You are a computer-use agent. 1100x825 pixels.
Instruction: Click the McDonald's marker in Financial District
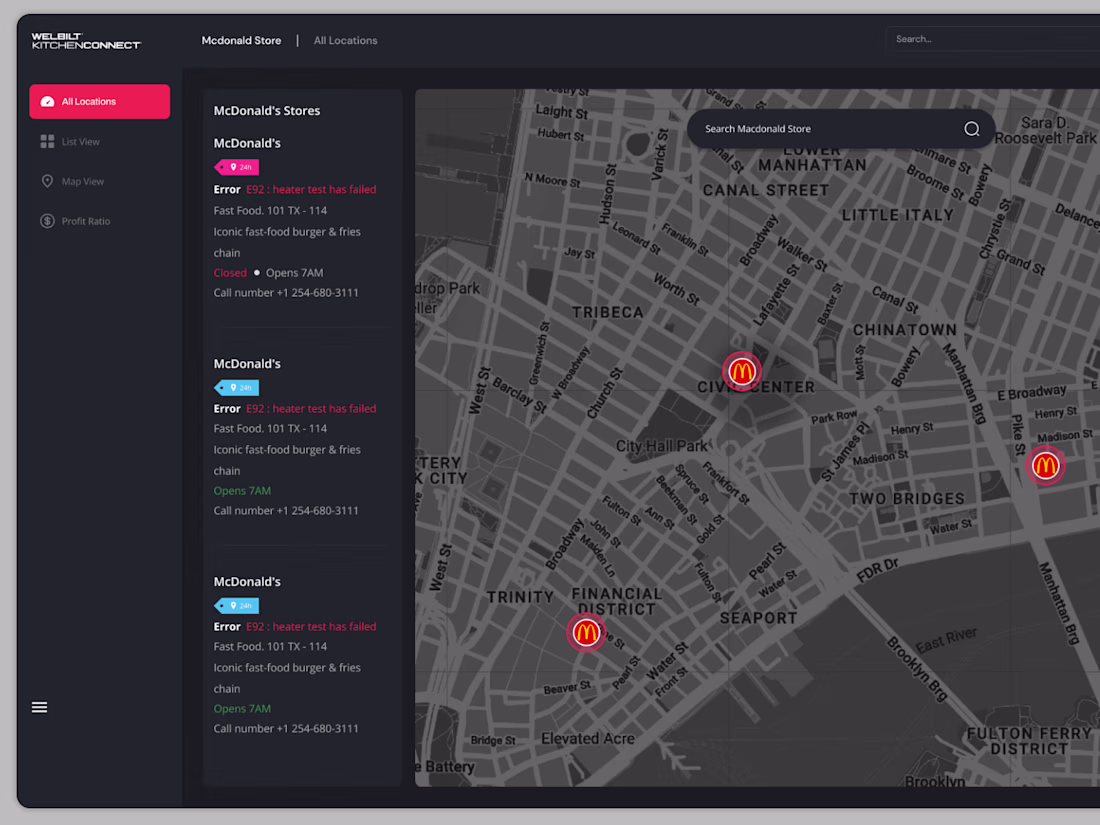[586, 633]
